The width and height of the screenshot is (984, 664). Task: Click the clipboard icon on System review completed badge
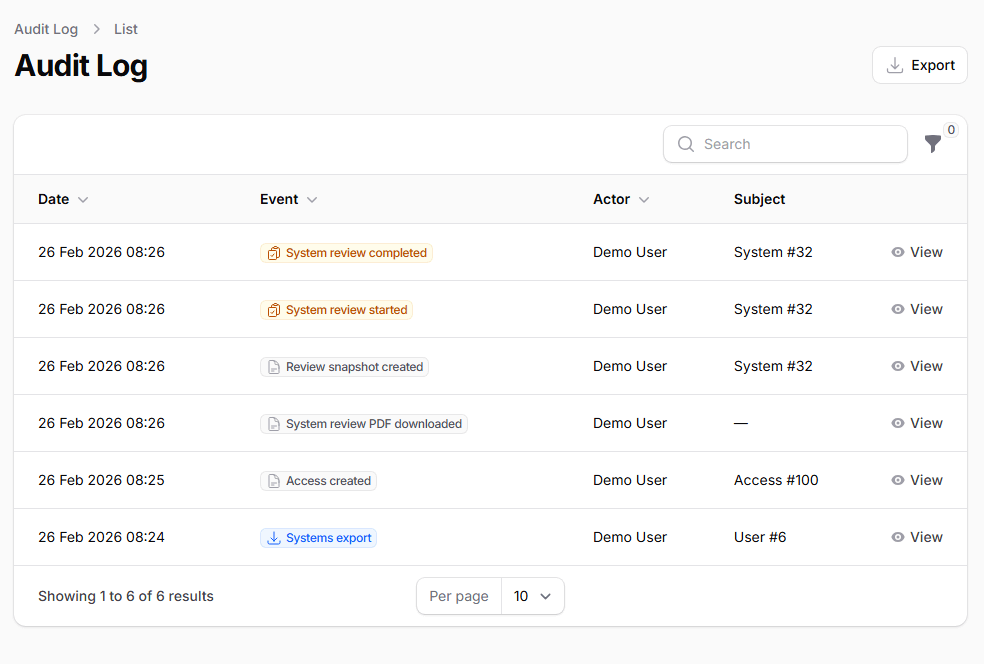273,253
